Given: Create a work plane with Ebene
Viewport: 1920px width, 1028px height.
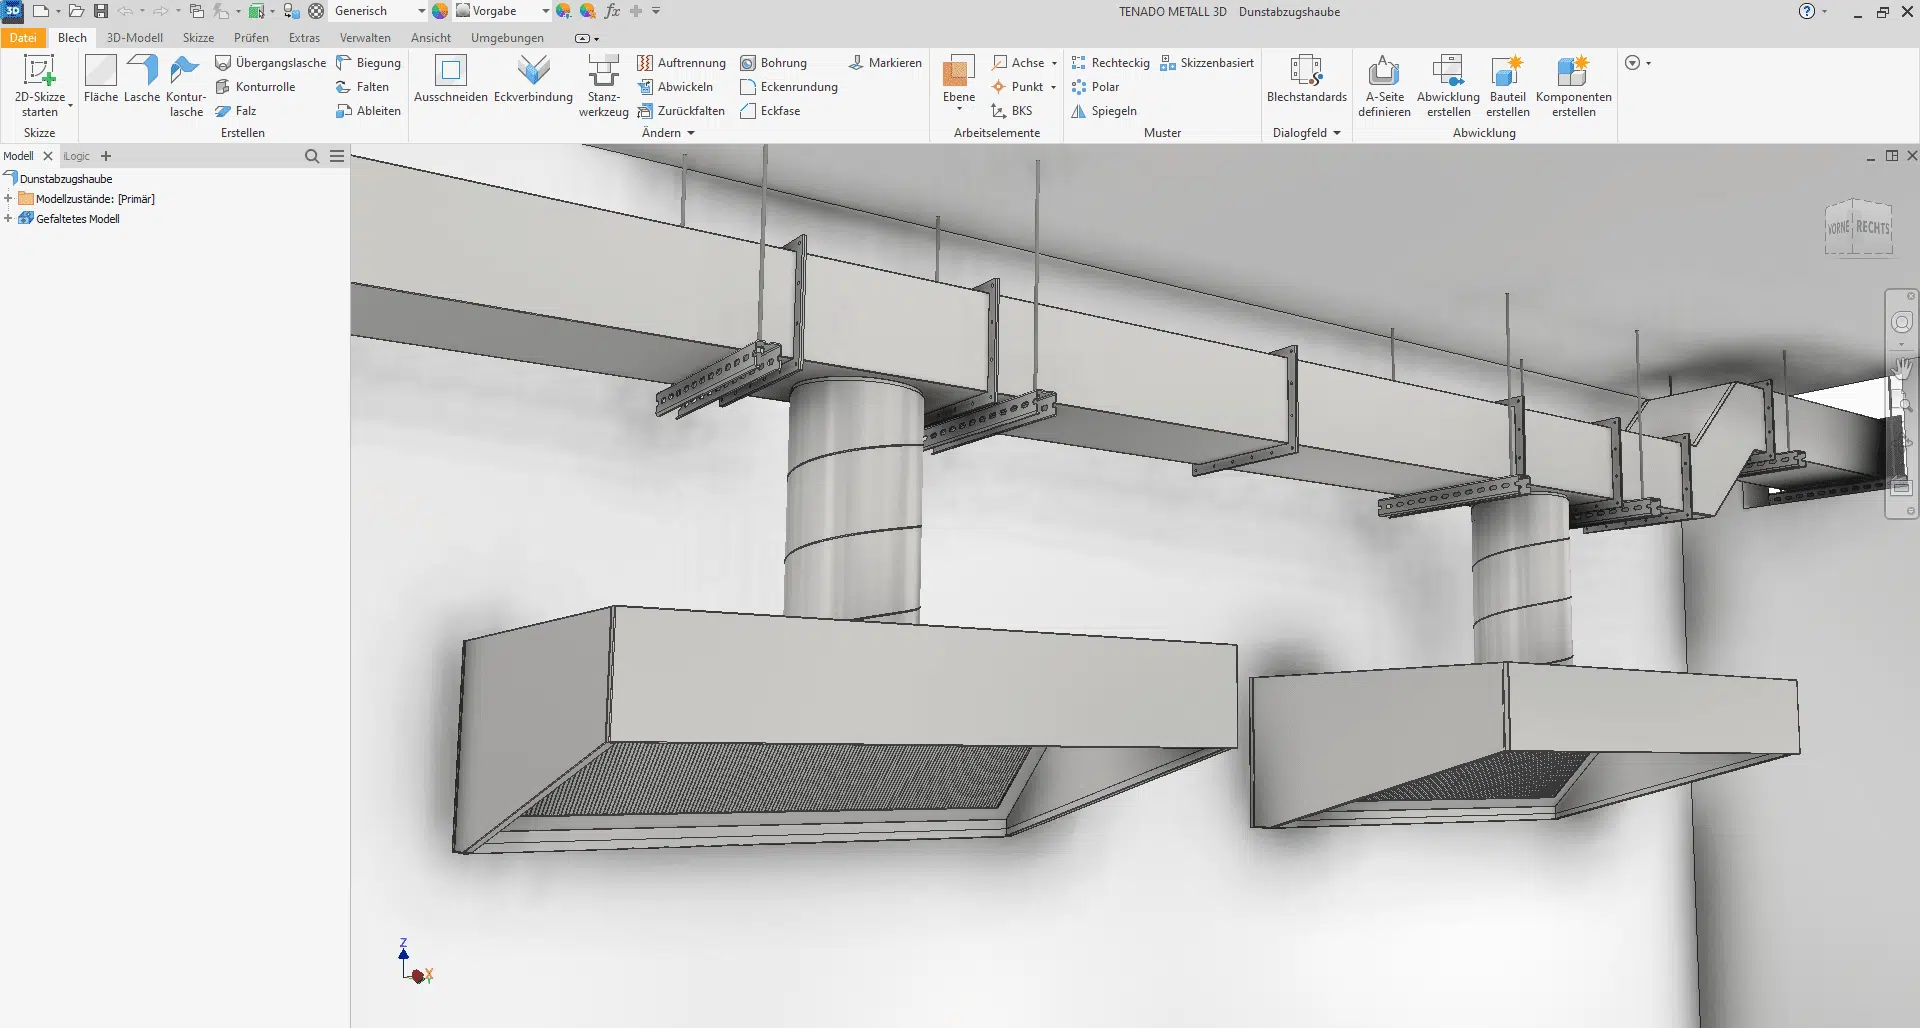Looking at the screenshot, I should pyautogui.click(x=958, y=79).
